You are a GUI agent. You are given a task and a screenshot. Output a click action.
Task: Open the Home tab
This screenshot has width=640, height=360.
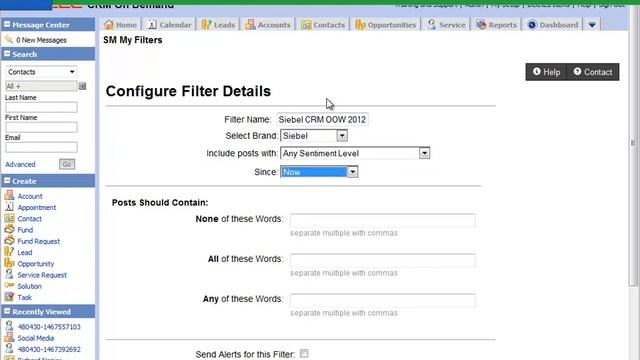click(120, 24)
